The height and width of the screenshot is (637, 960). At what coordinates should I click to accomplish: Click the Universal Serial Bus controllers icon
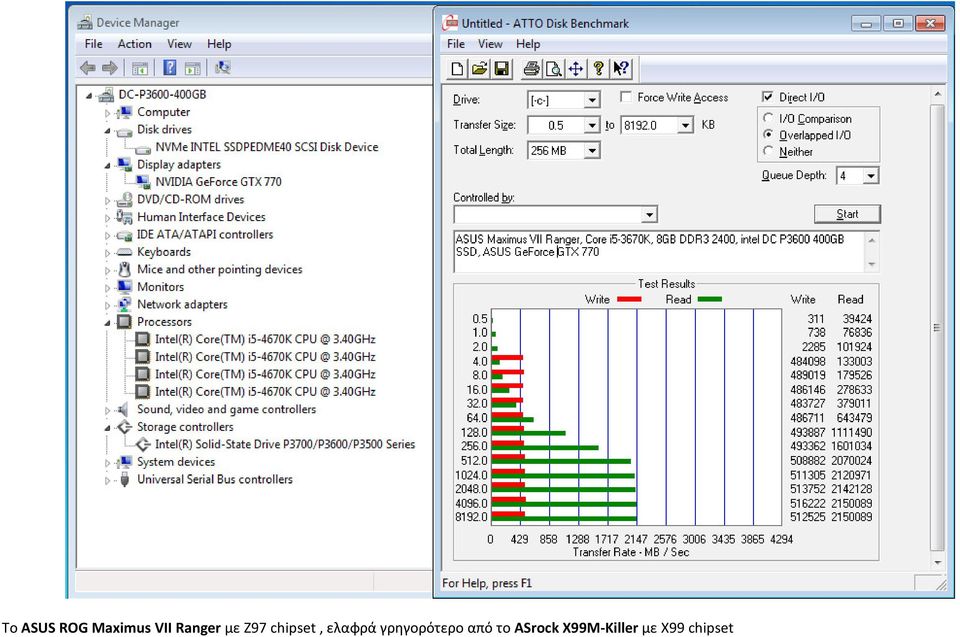point(124,480)
